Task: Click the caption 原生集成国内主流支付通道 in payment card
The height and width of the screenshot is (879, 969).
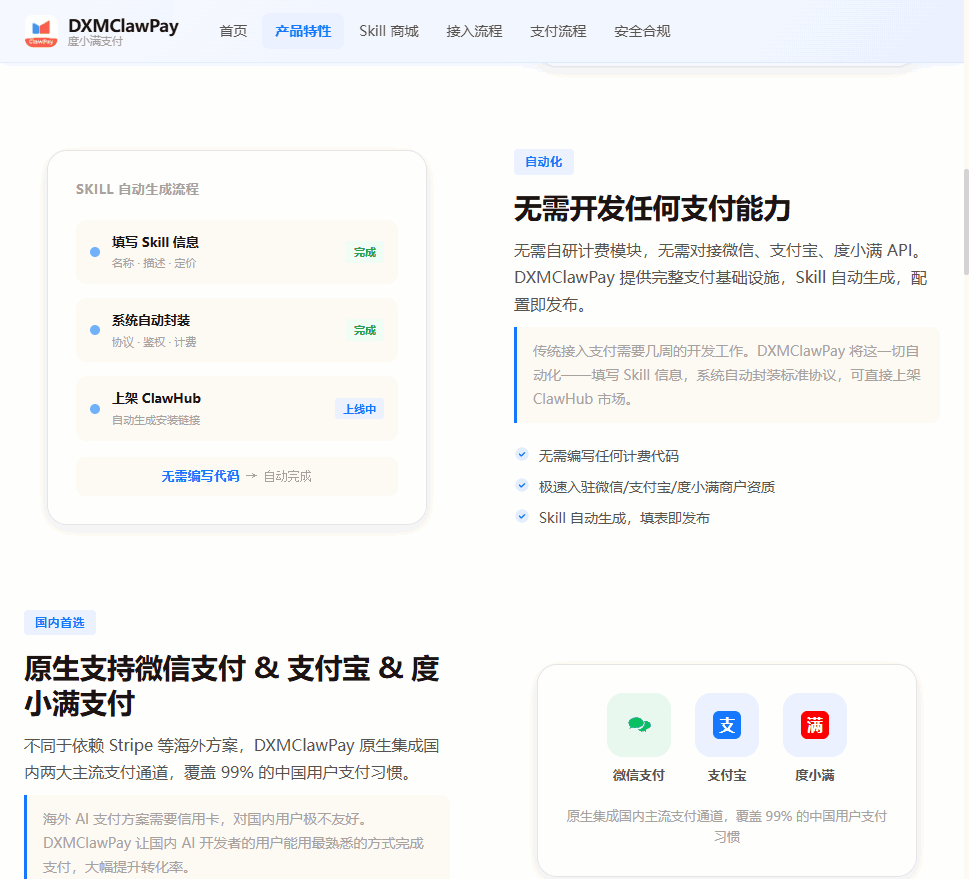Action: point(727,826)
